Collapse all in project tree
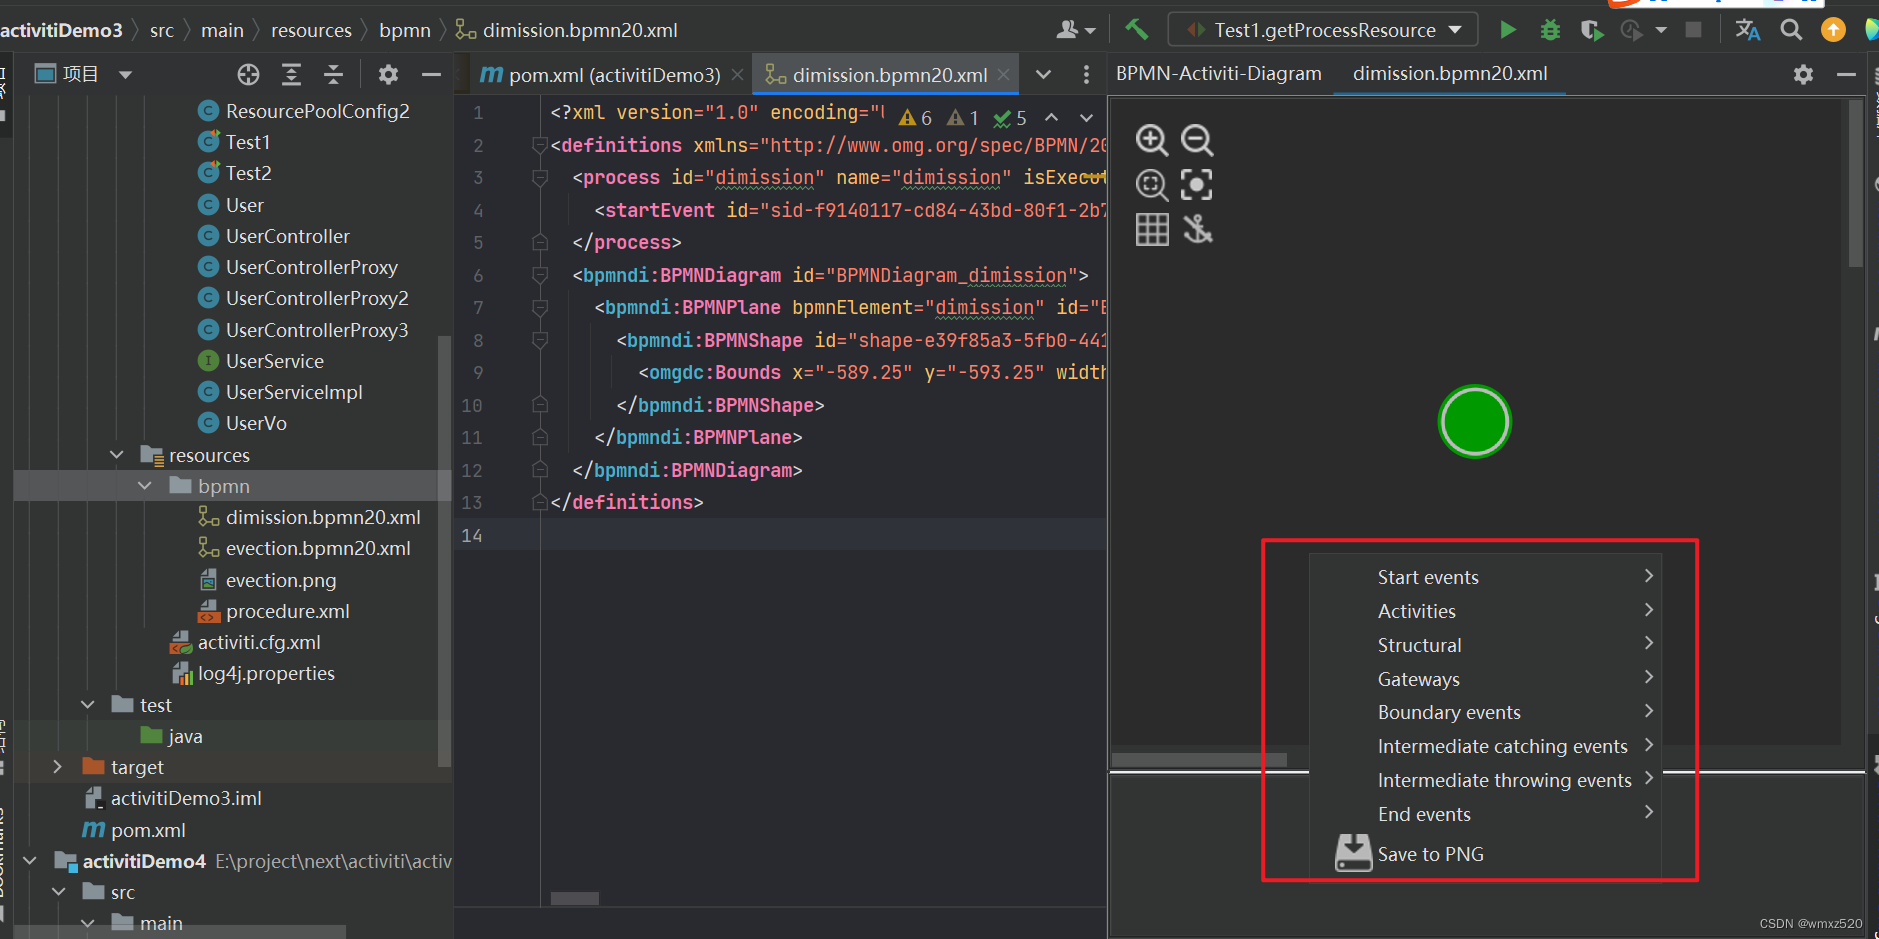This screenshot has width=1879, height=939. point(333,74)
